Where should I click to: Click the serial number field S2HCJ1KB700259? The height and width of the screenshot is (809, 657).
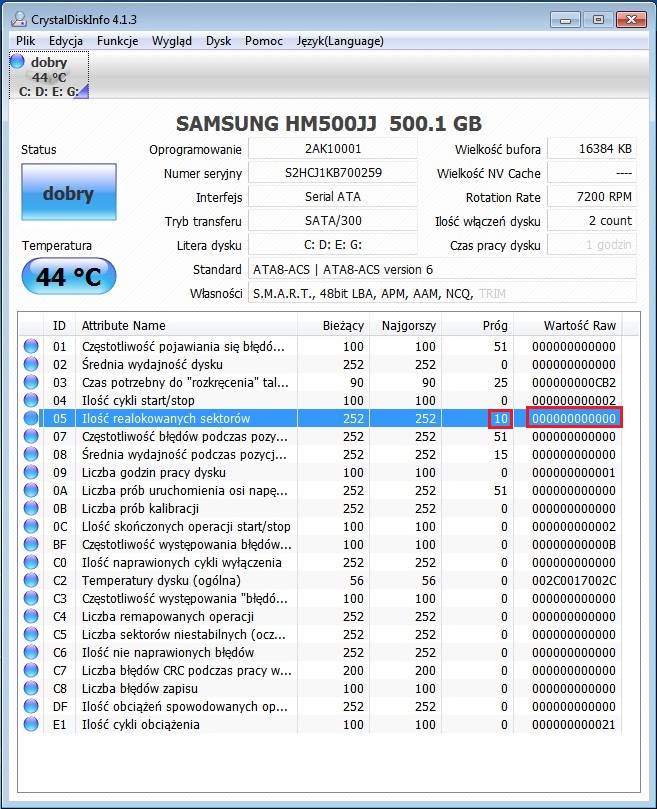click(x=333, y=173)
